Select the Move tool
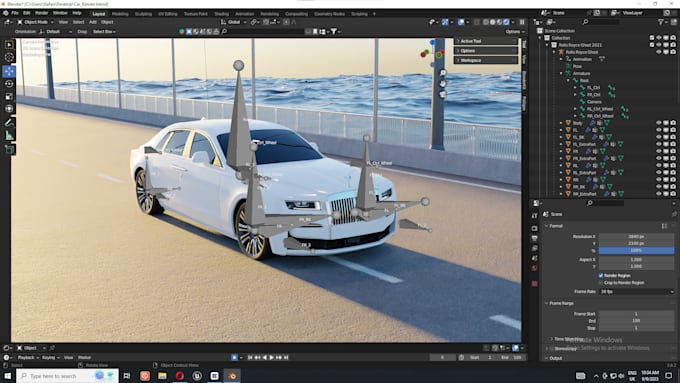This screenshot has height=383, width=680. pyautogui.click(x=9, y=71)
